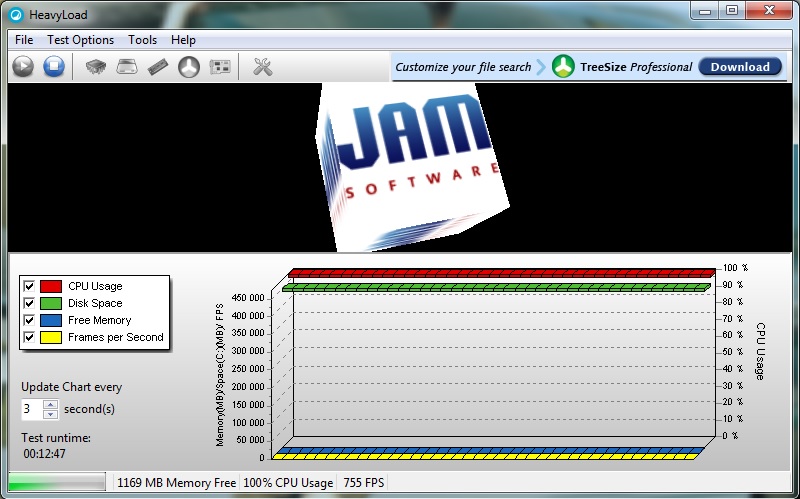800x499 pixels.
Task: Click the test runtime value 00:12:47
Action: pos(44,454)
